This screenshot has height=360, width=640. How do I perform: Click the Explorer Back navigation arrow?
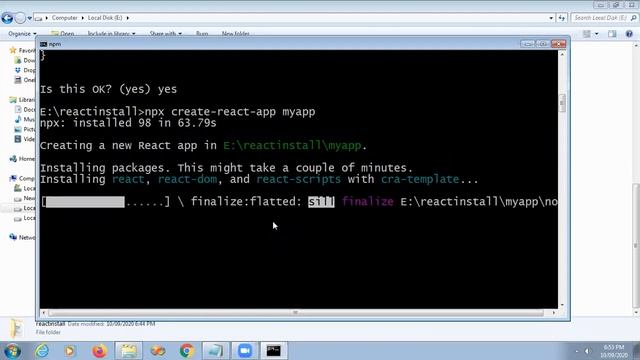click(x=7, y=18)
